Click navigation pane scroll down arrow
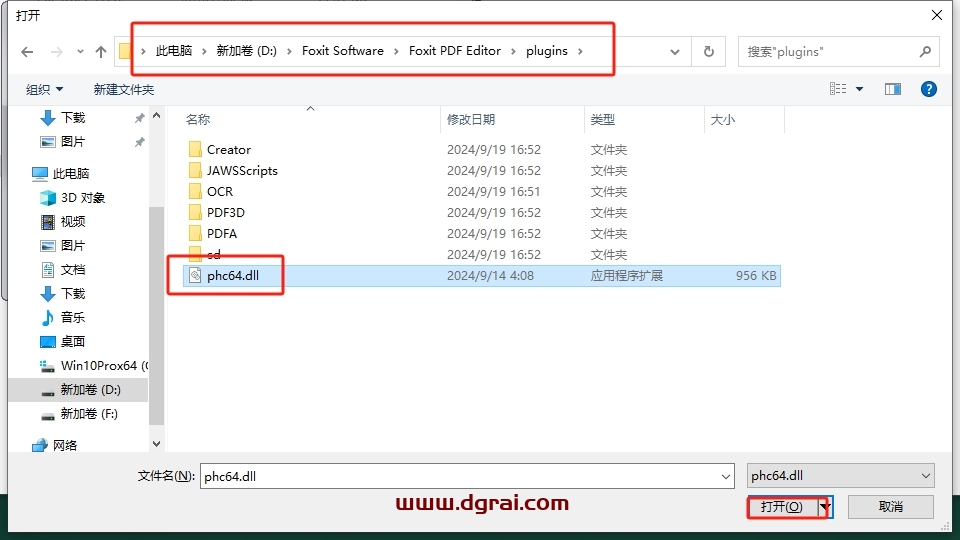 (x=156, y=444)
